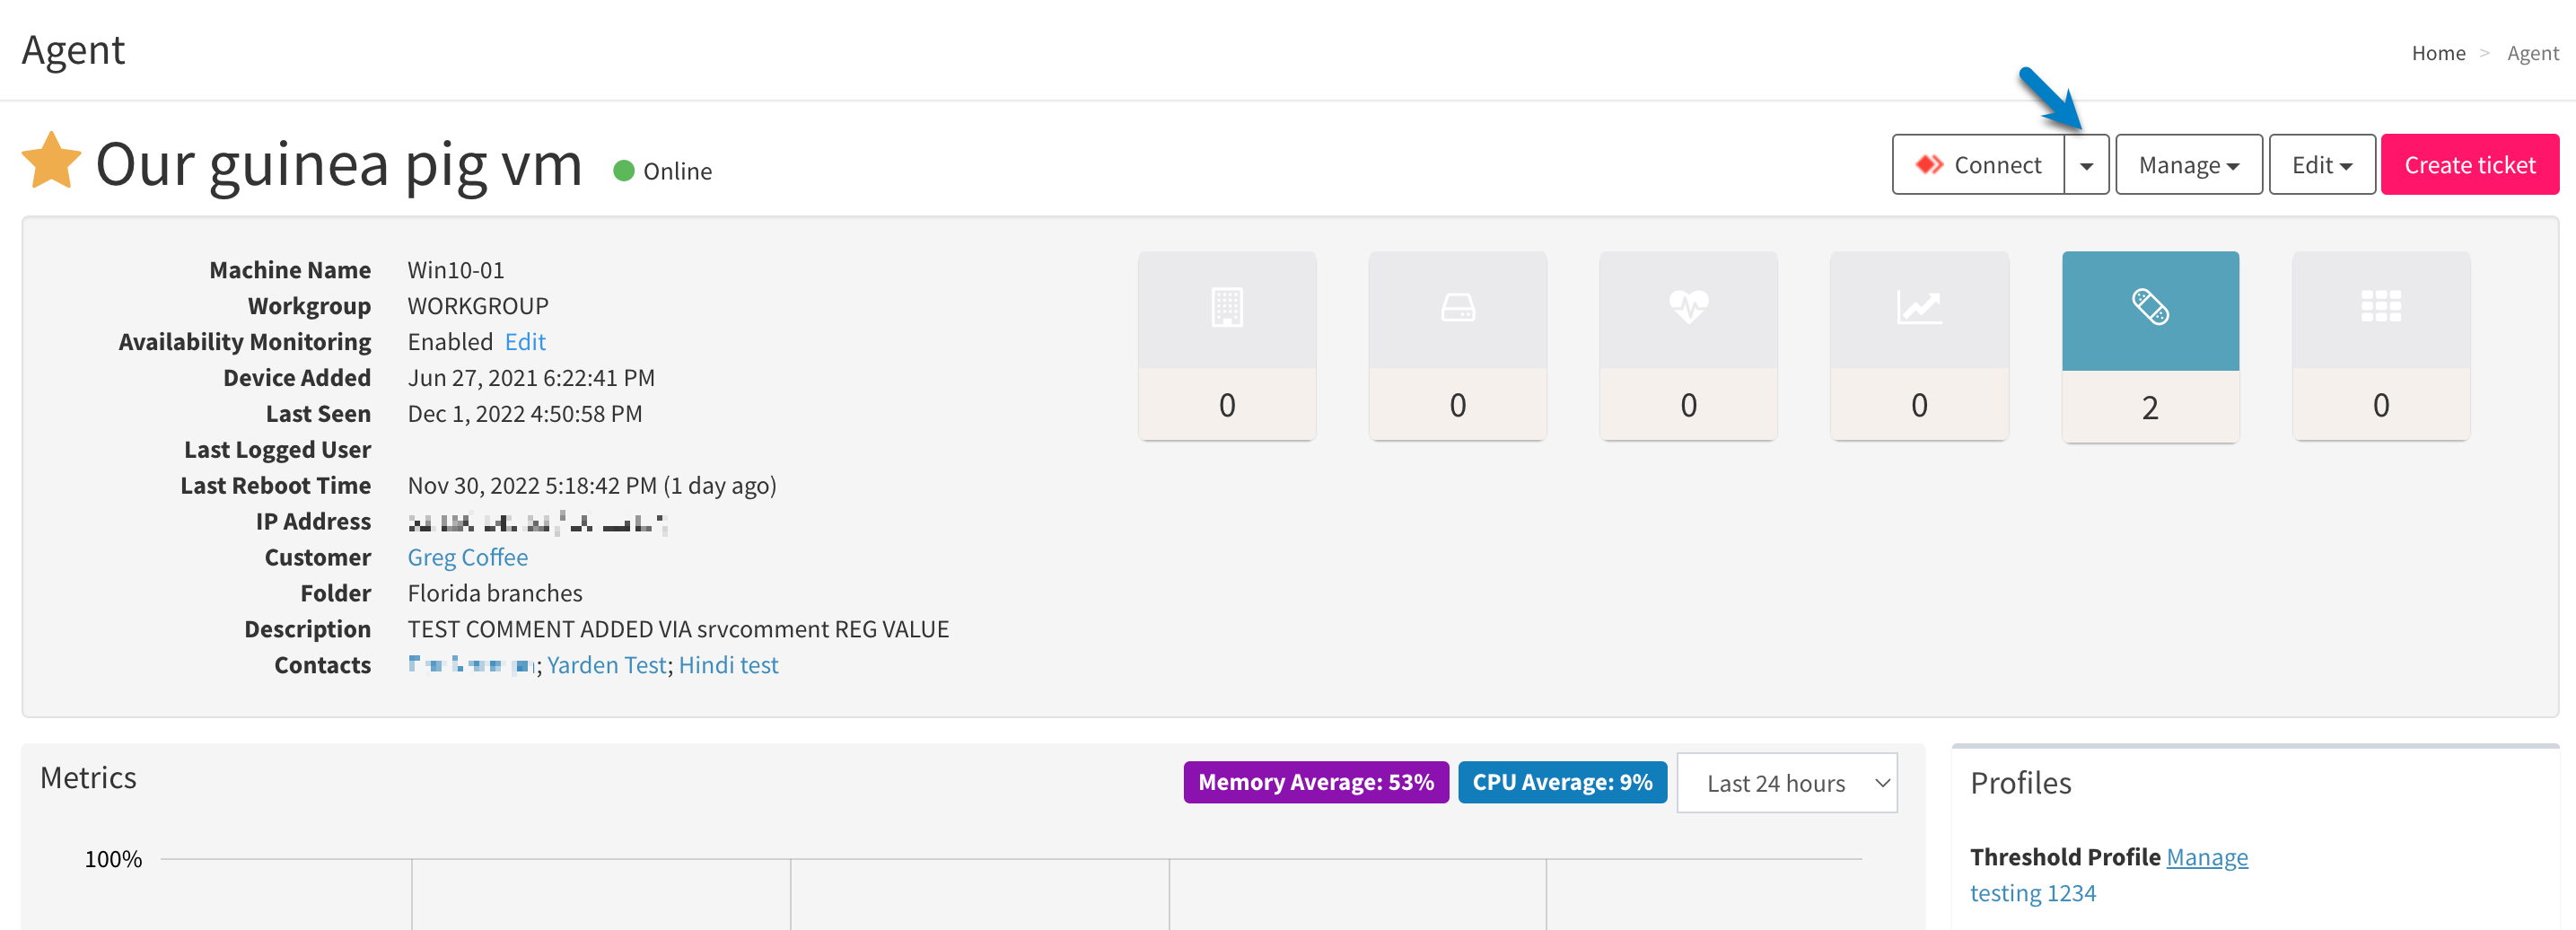The width and height of the screenshot is (2576, 930).
Task: Click the Create ticket button
Action: [2469, 165]
